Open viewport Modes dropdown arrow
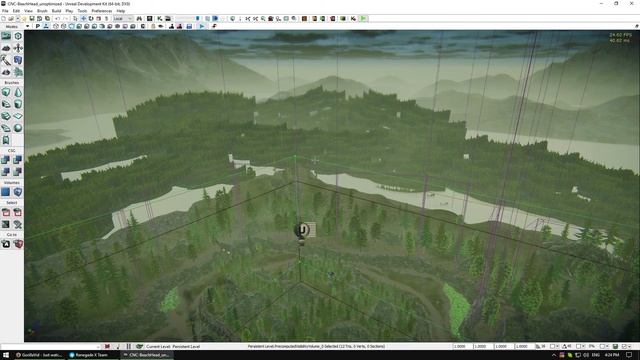This screenshot has width=640, height=360. tap(27, 27)
